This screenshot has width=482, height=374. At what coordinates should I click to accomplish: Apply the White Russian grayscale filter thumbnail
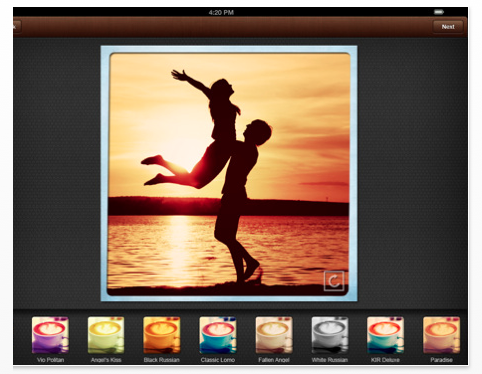tap(330, 335)
